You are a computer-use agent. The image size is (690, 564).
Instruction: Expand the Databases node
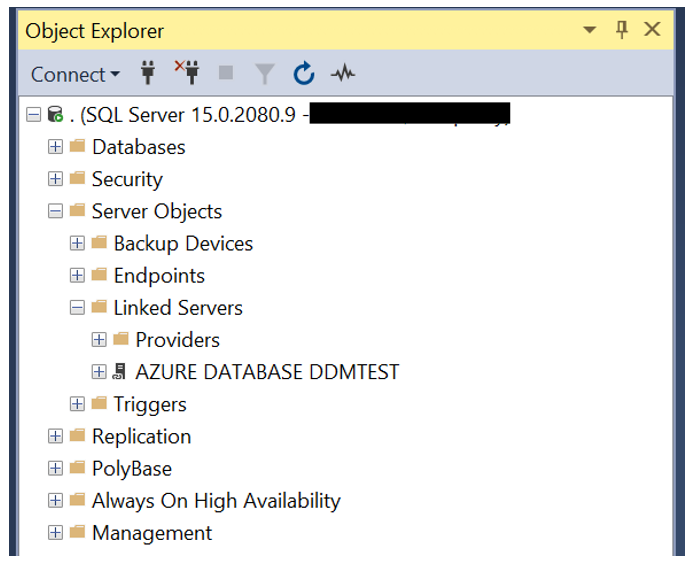click(x=55, y=147)
